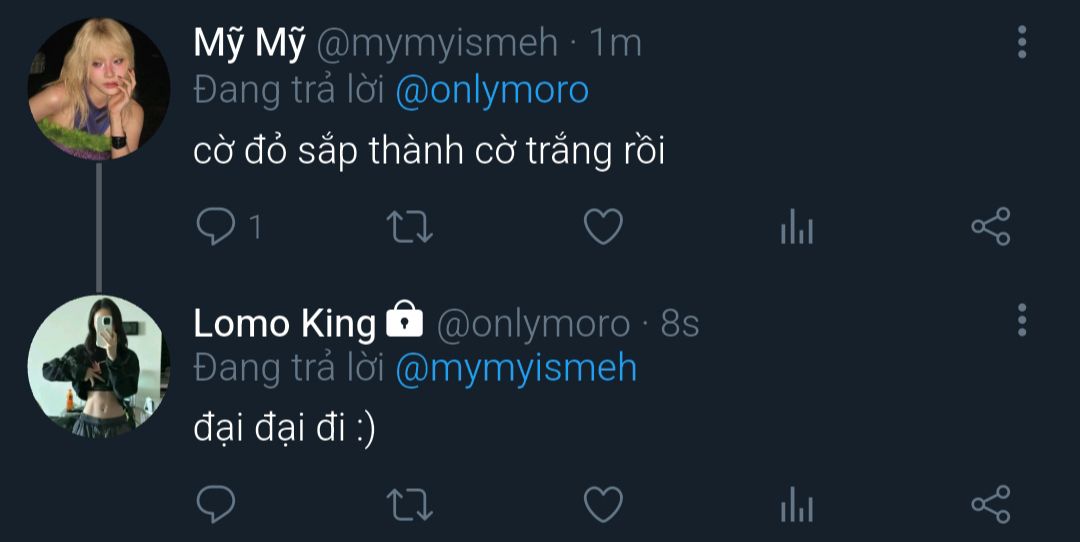Open more options on Mỹ Mỹ's tweet

tap(1021, 43)
